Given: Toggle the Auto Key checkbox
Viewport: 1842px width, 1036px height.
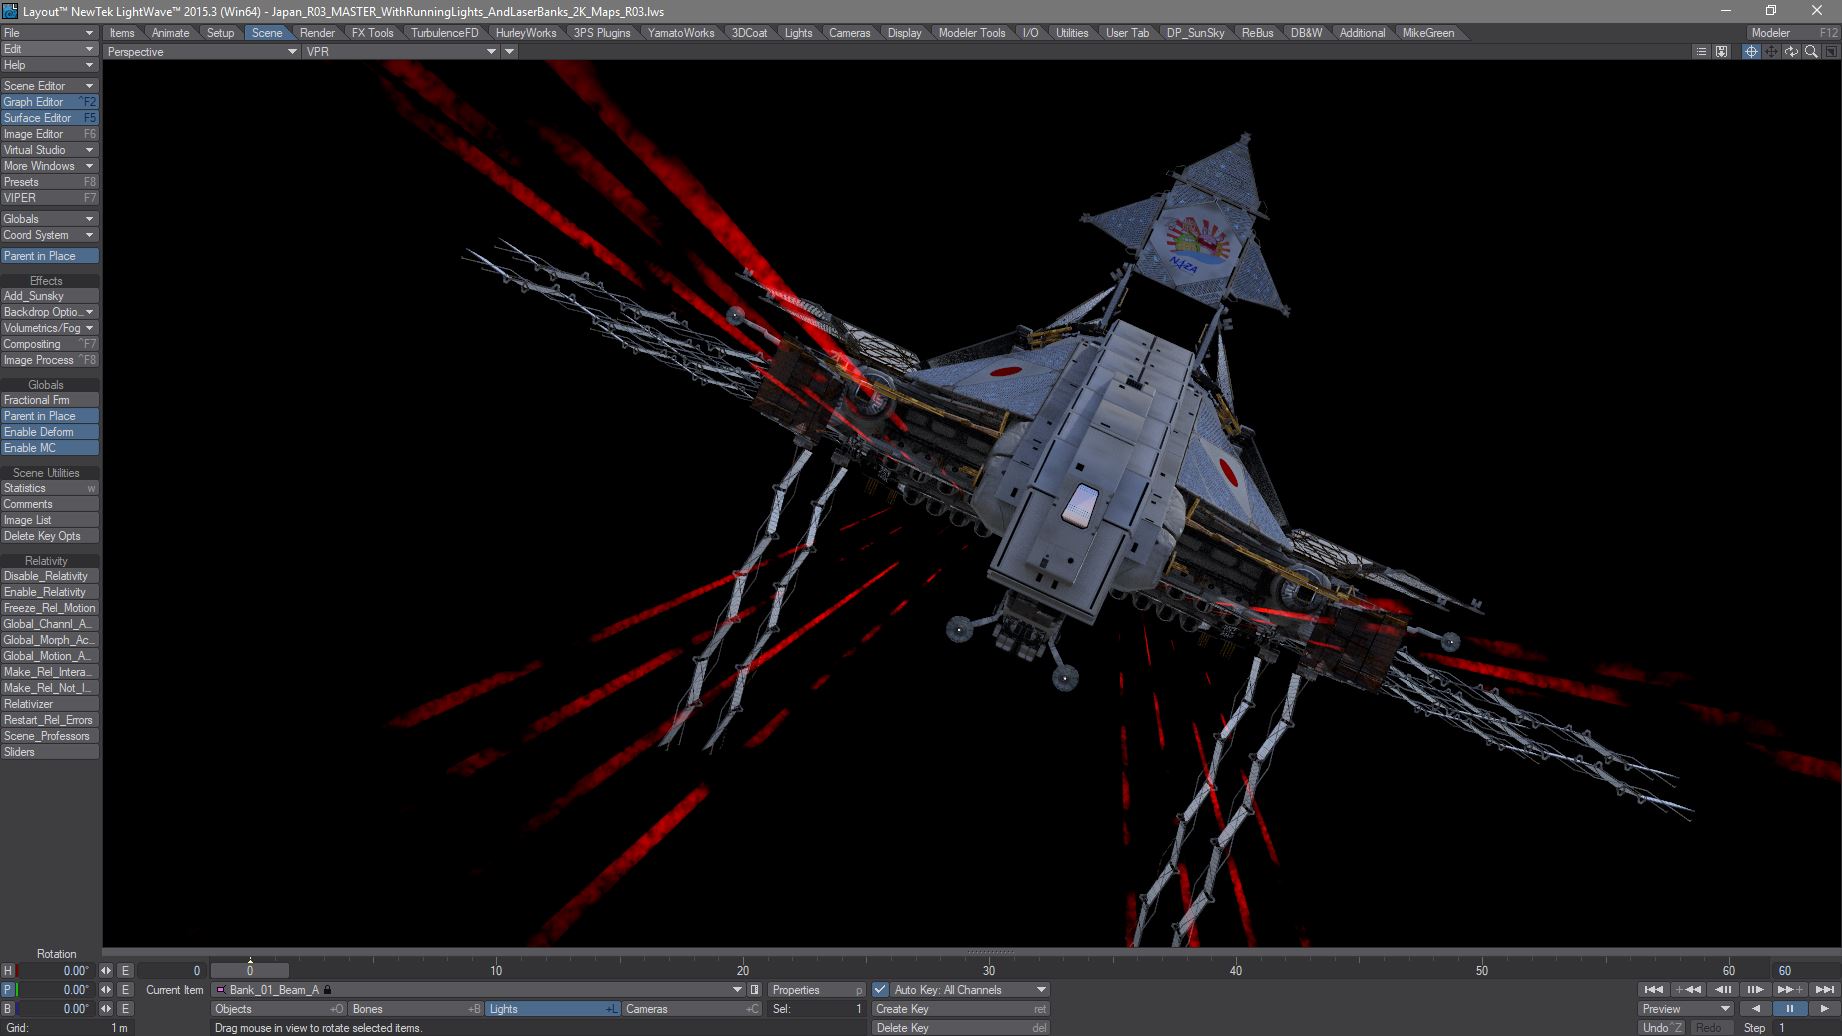Looking at the screenshot, I should (880, 990).
